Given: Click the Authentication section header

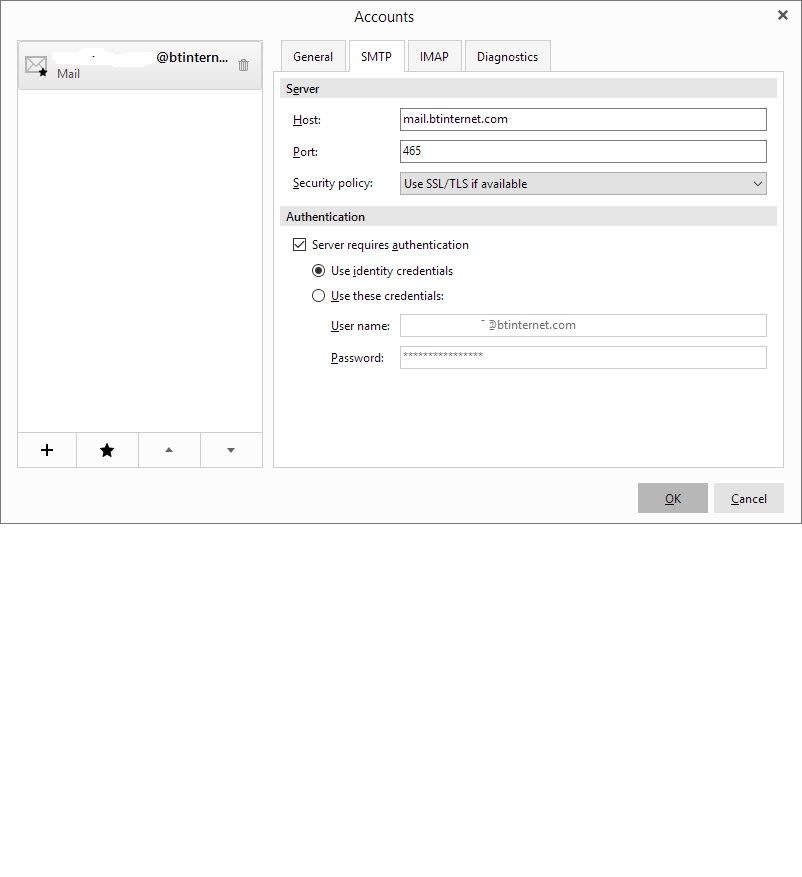Looking at the screenshot, I should pos(528,216).
